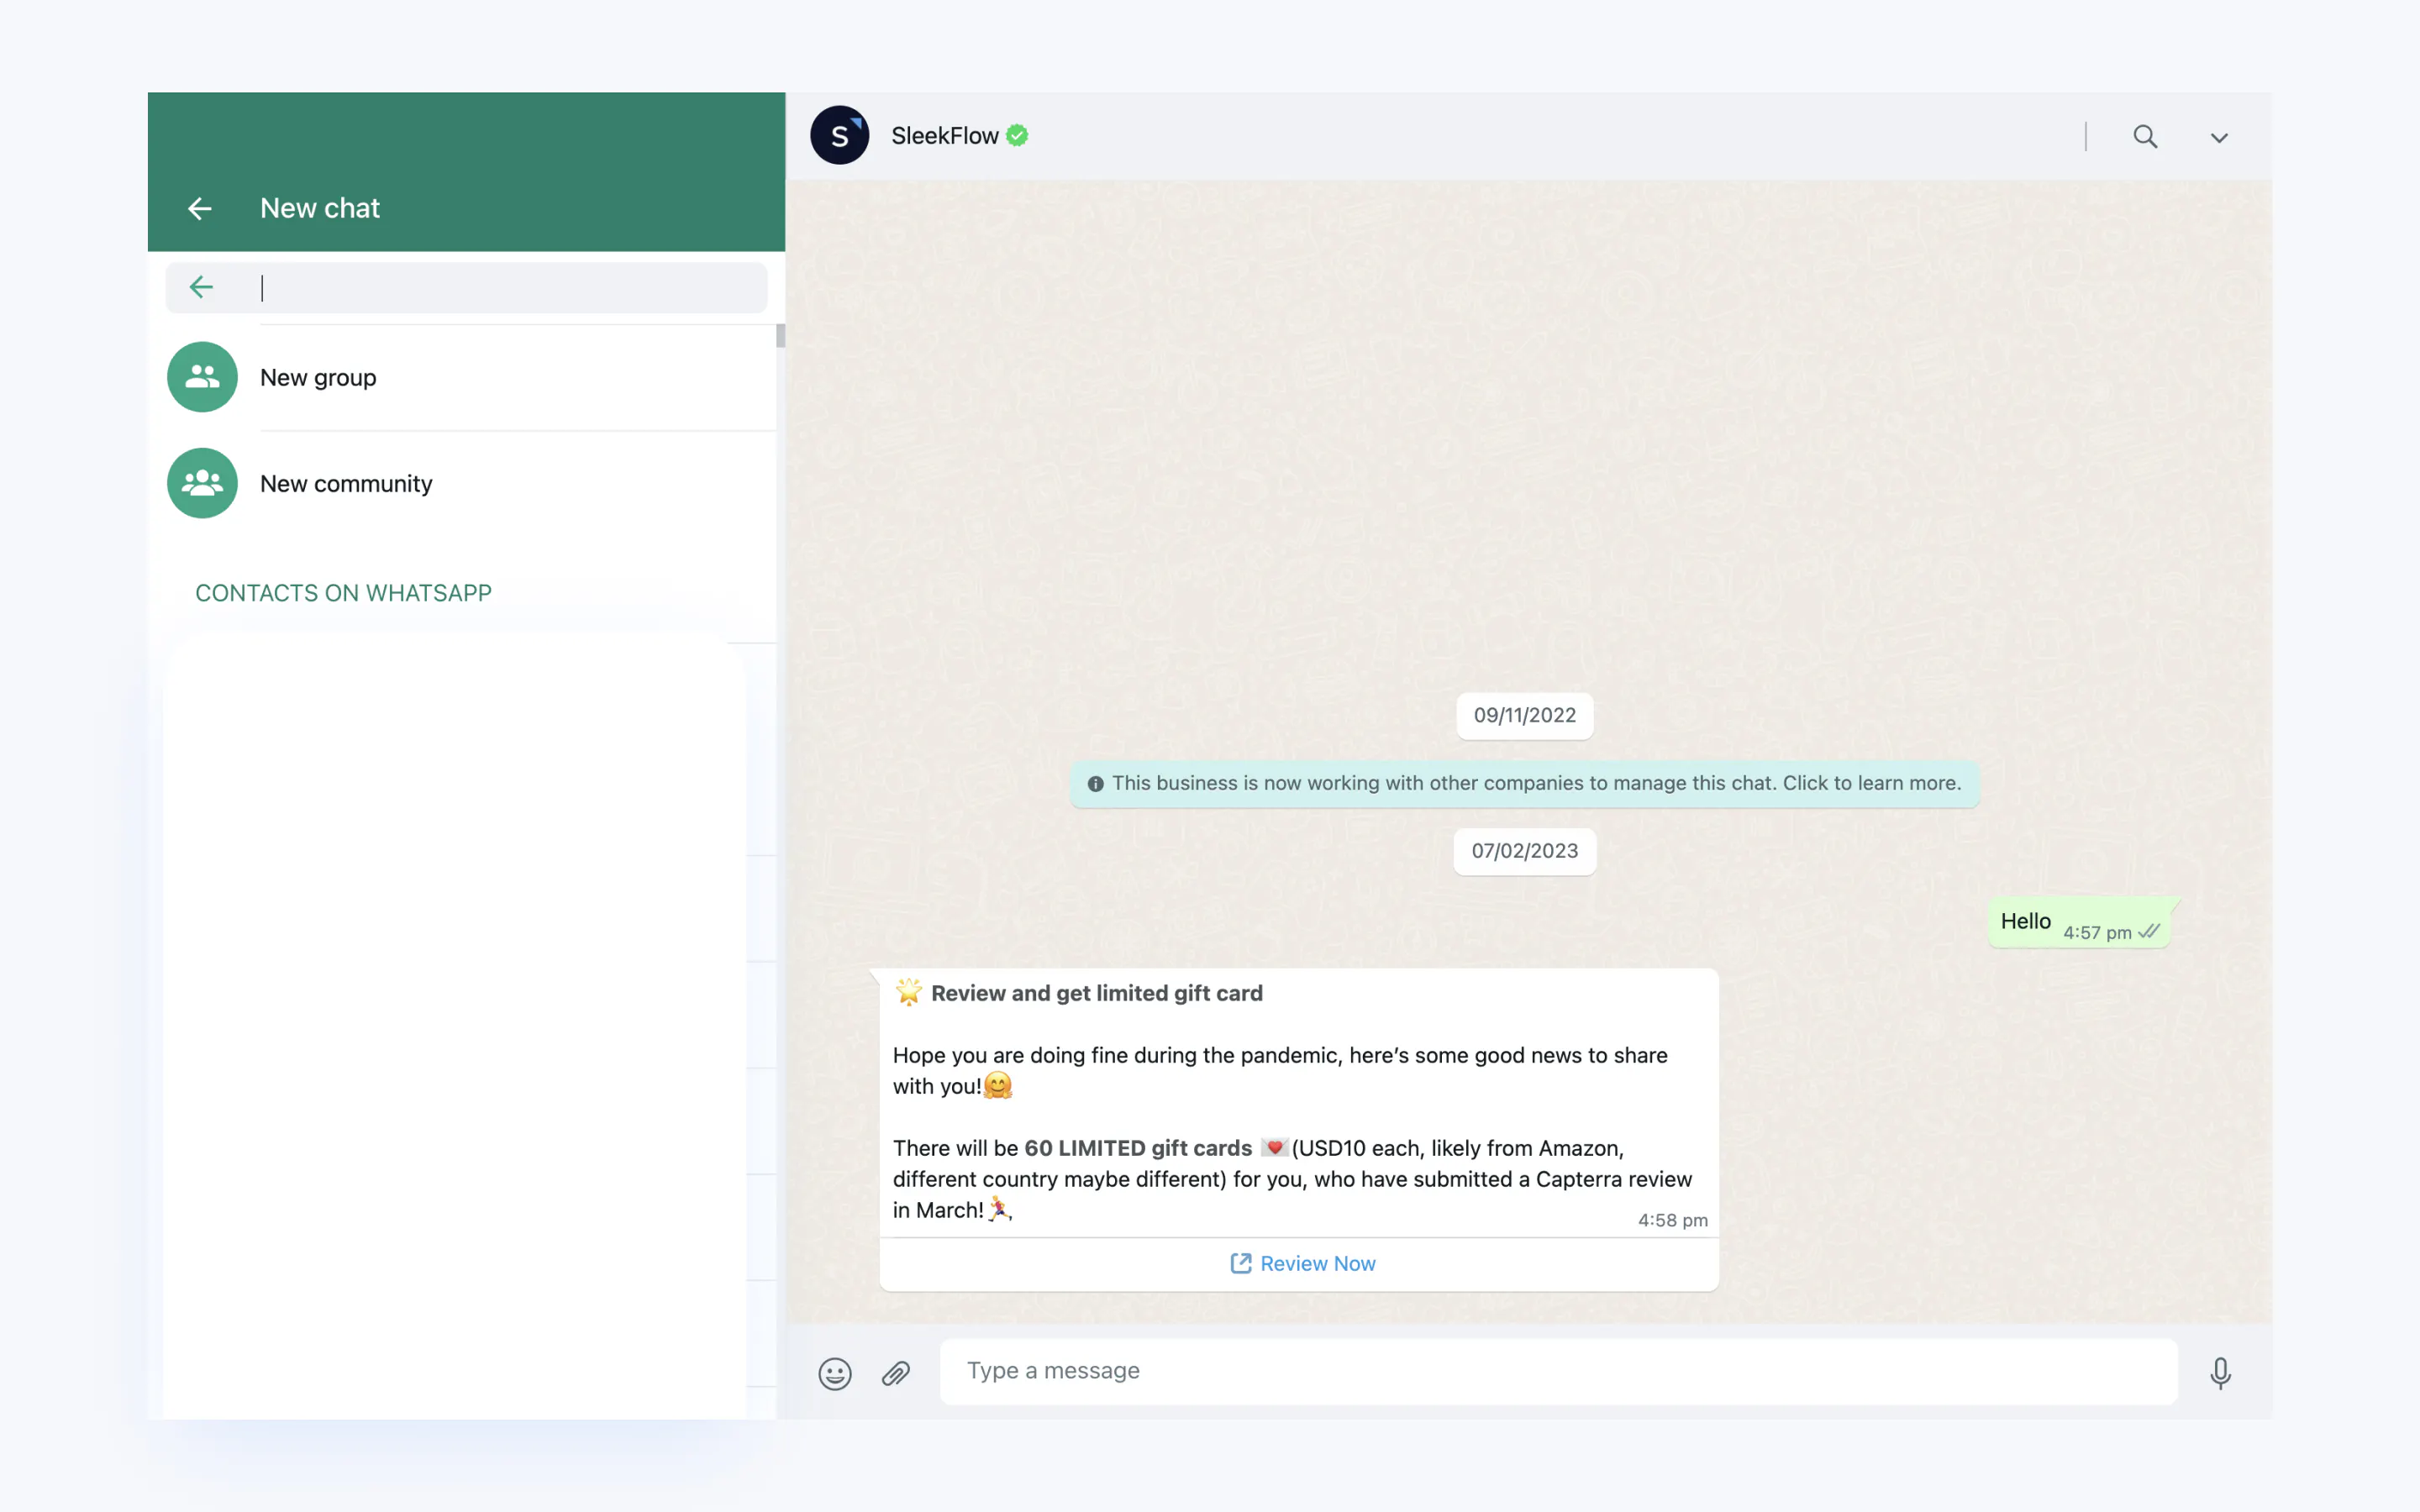Click the emoji icon in message composer

834,1373
